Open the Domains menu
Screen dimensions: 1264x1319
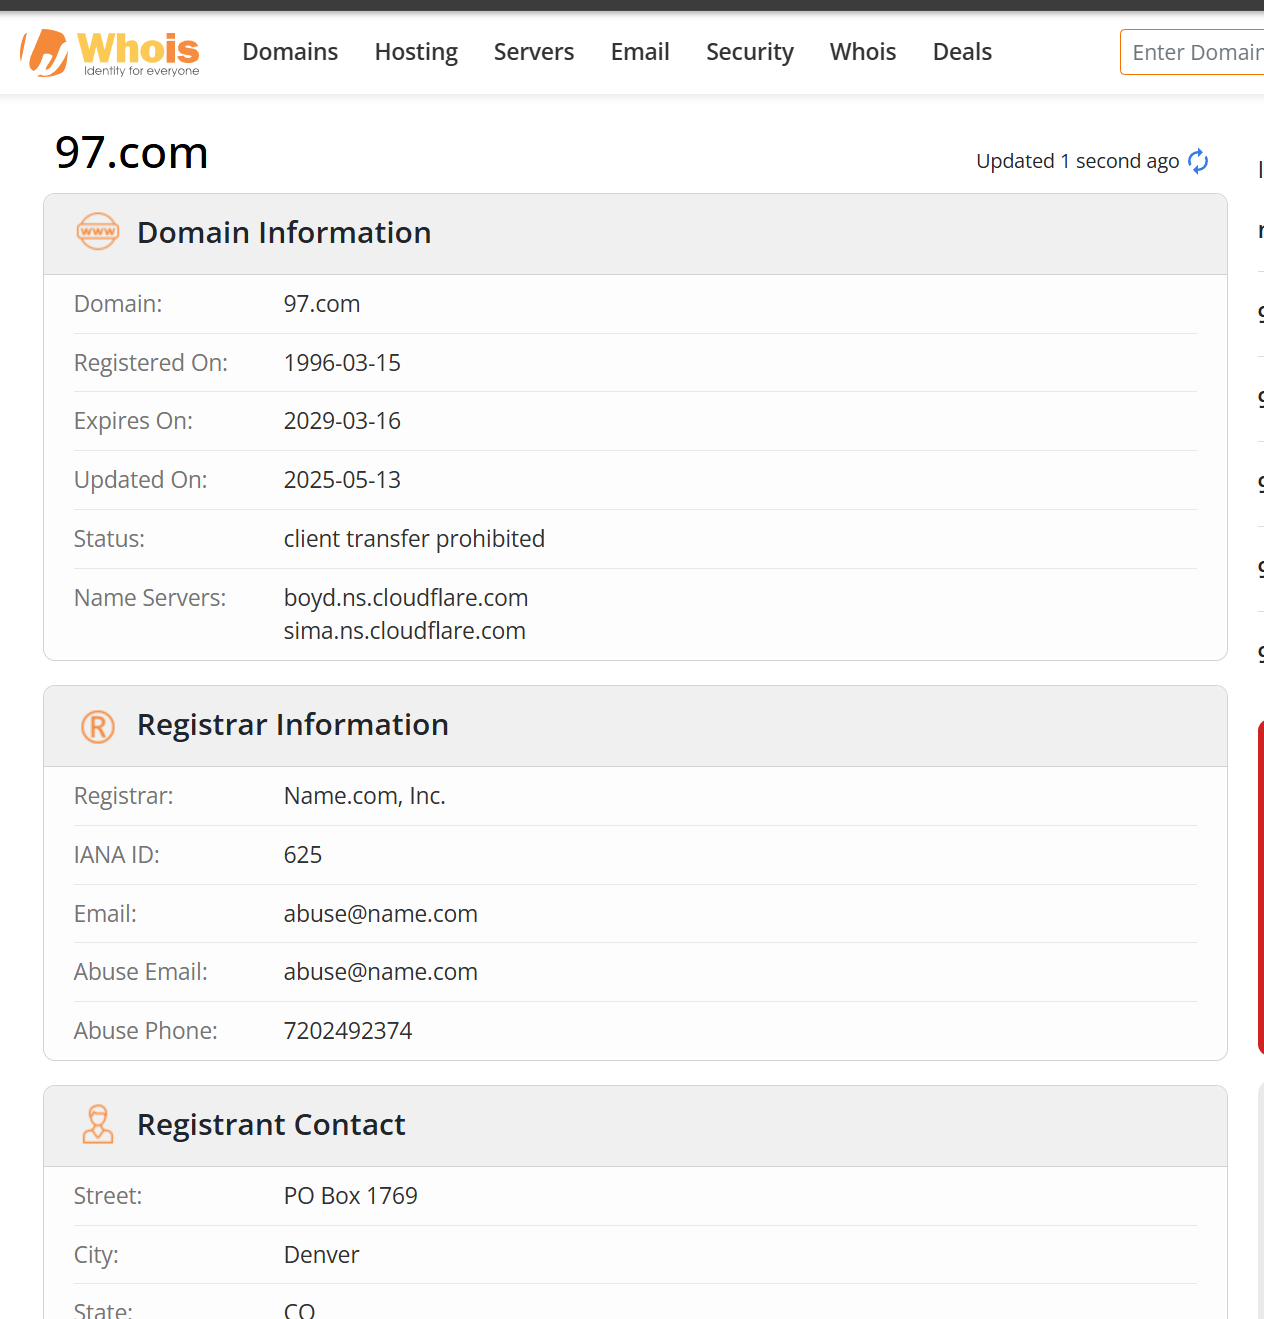coord(290,52)
